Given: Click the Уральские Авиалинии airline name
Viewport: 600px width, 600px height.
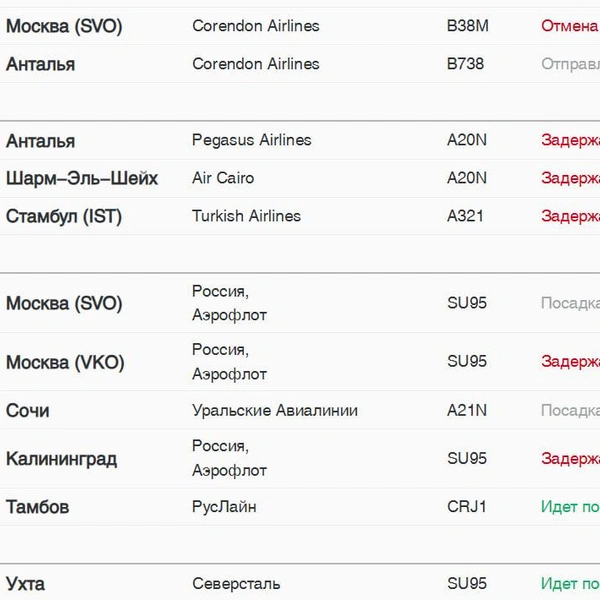Looking at the screenshot, I should pyautogui.click(x=275, y=410).
